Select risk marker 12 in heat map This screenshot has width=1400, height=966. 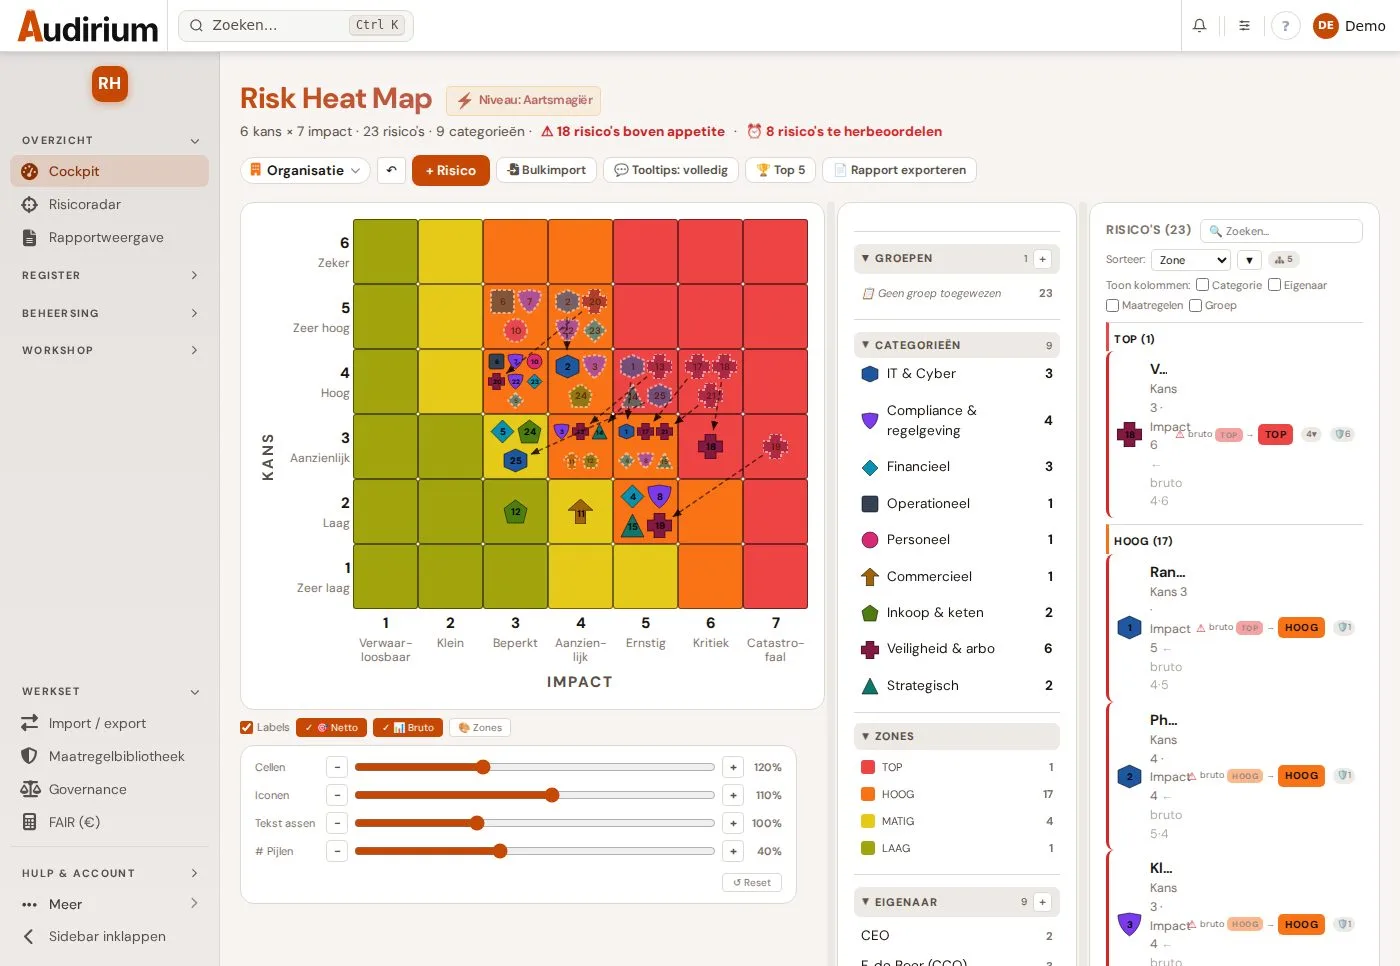coord(515,511)
